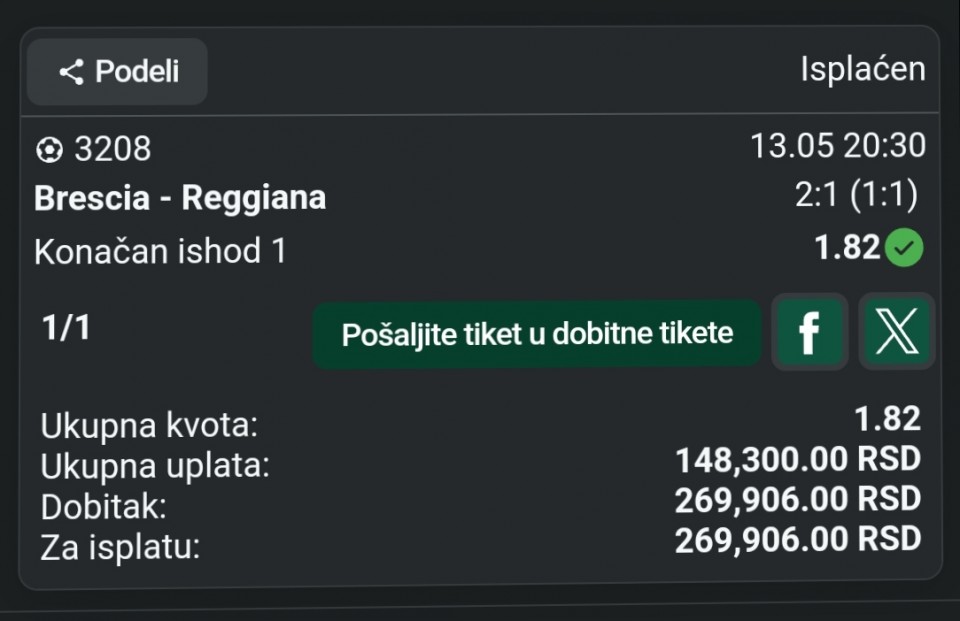Send ticket to winning tickets (Pošaljite tiket)
The image size is (960, 621).
pos(537,334)
